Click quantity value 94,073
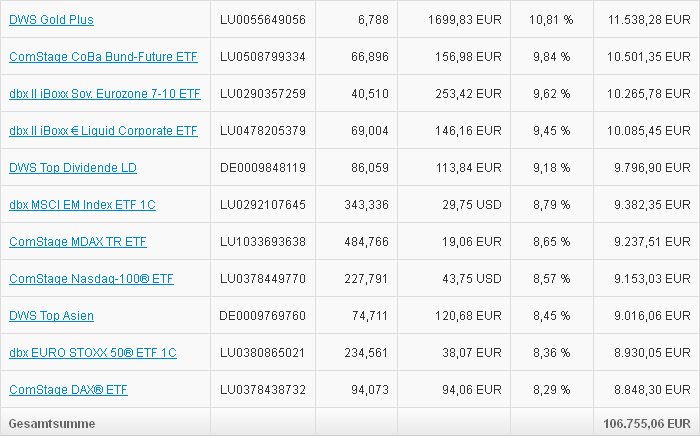Viewport: 700px width, 436px height. tap(370, 390)
